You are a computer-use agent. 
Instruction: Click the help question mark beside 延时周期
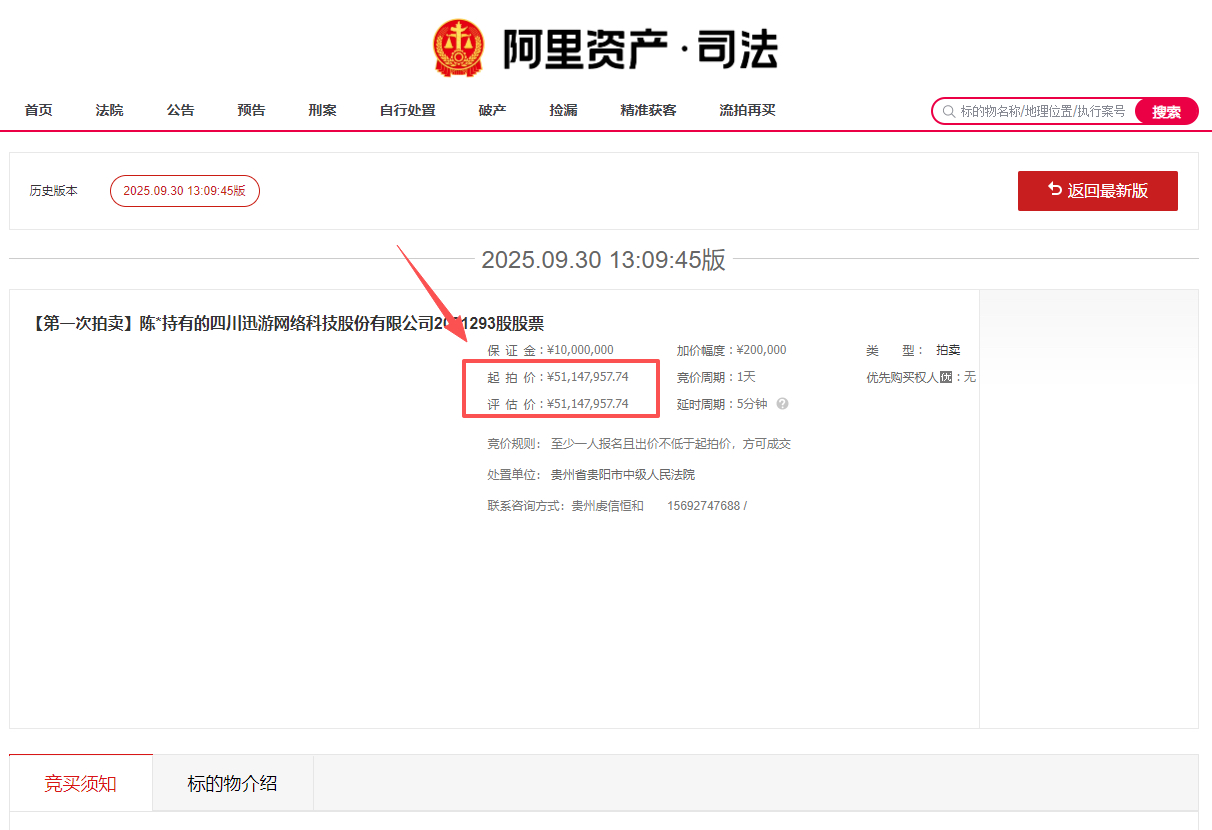click(782, 404)
